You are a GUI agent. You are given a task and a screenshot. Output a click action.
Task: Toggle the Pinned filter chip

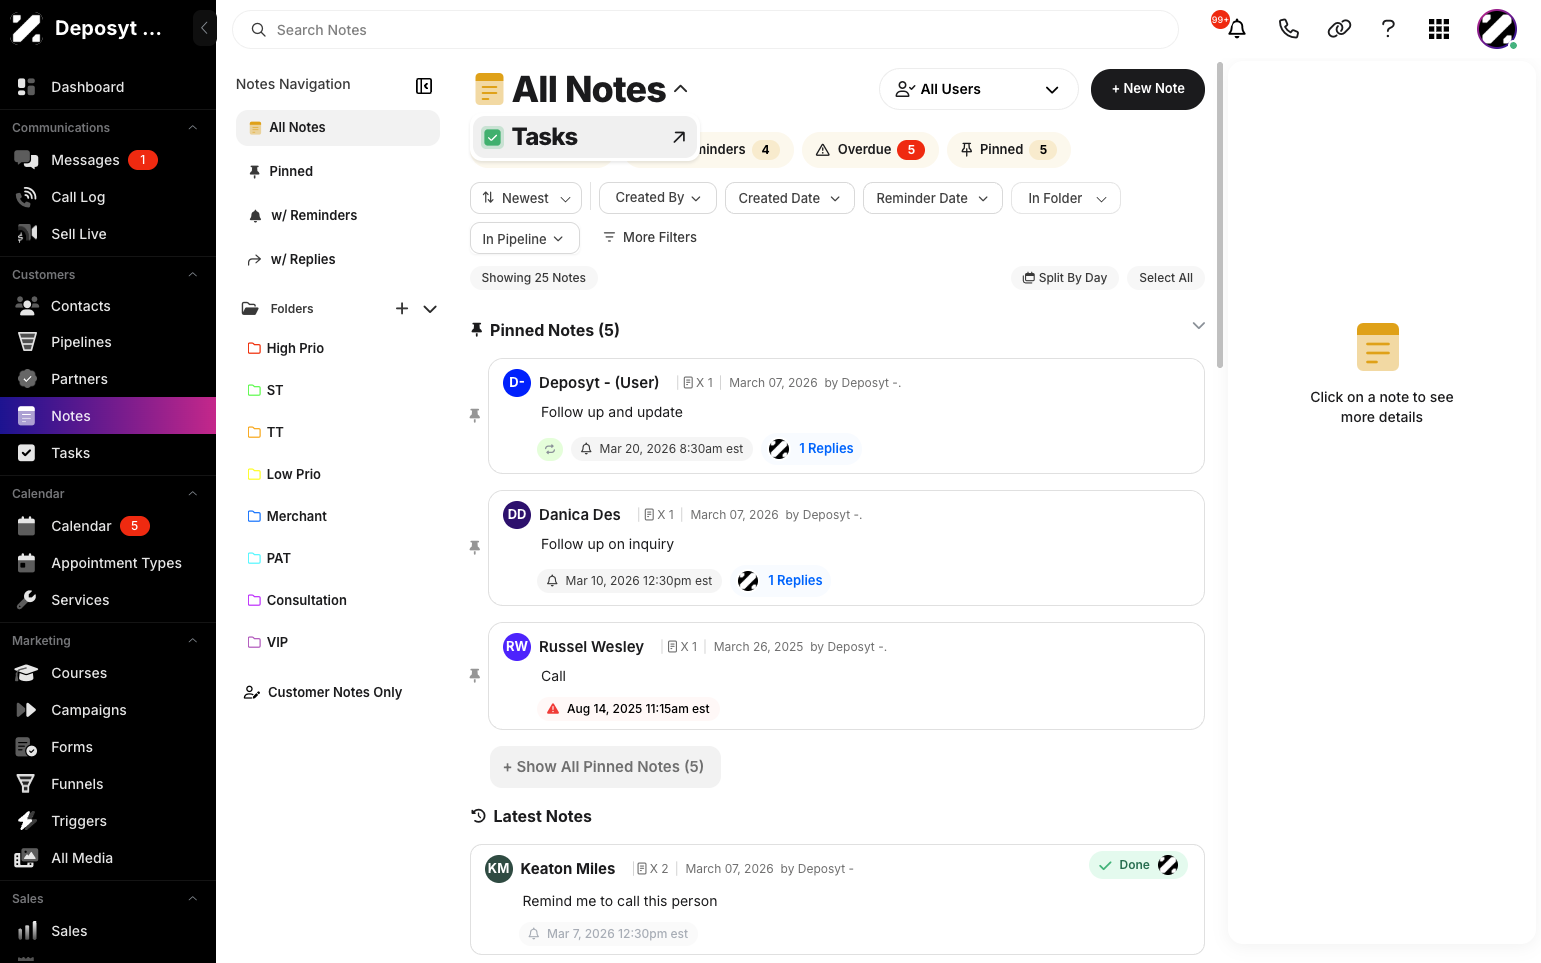(1008, 150)
